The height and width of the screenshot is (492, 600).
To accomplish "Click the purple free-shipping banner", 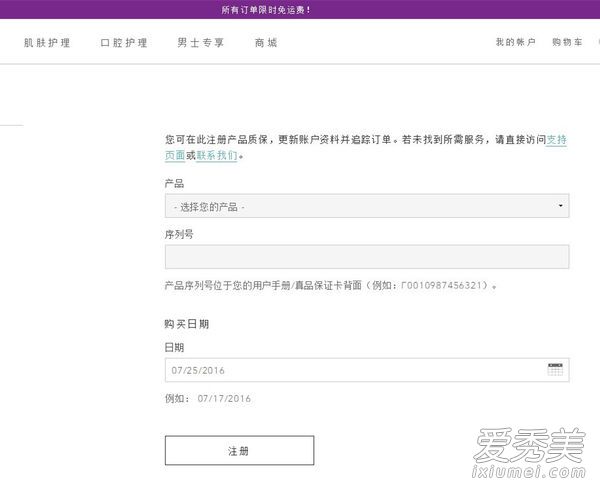I will click(300, 9).
